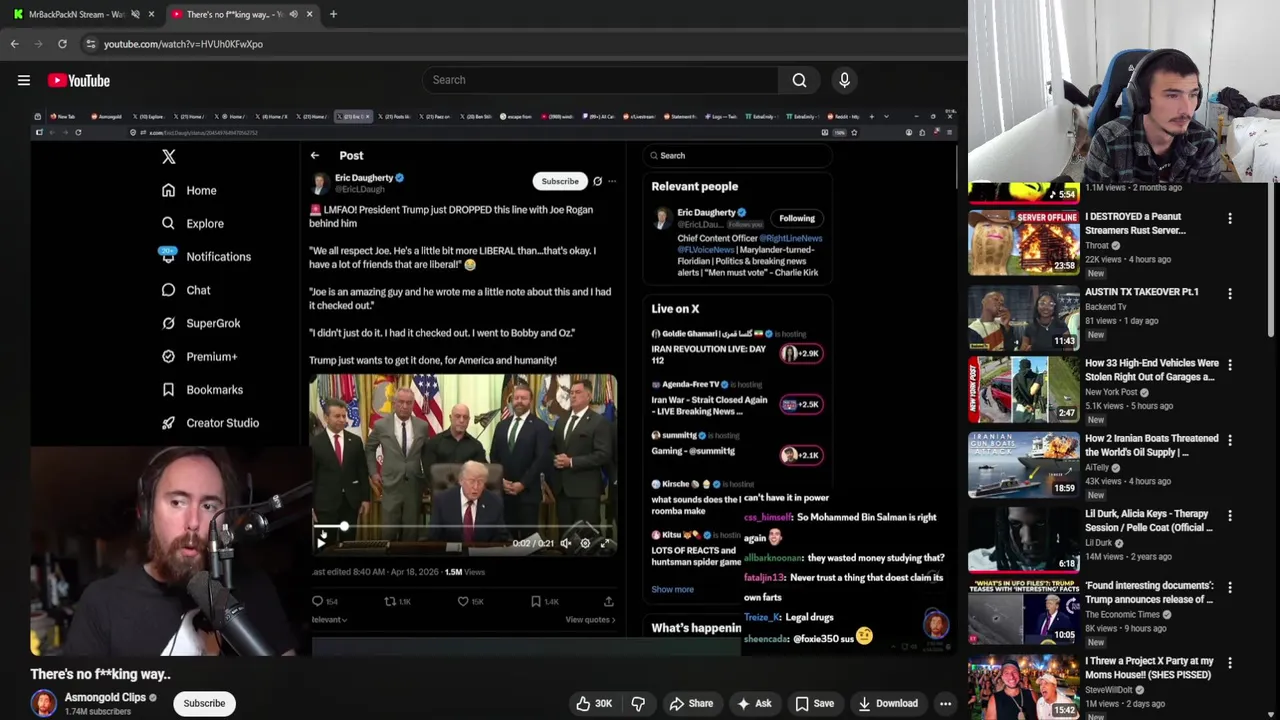Subscribe to Asmongold Clips
1280x720 pixels.
(204, 703)
